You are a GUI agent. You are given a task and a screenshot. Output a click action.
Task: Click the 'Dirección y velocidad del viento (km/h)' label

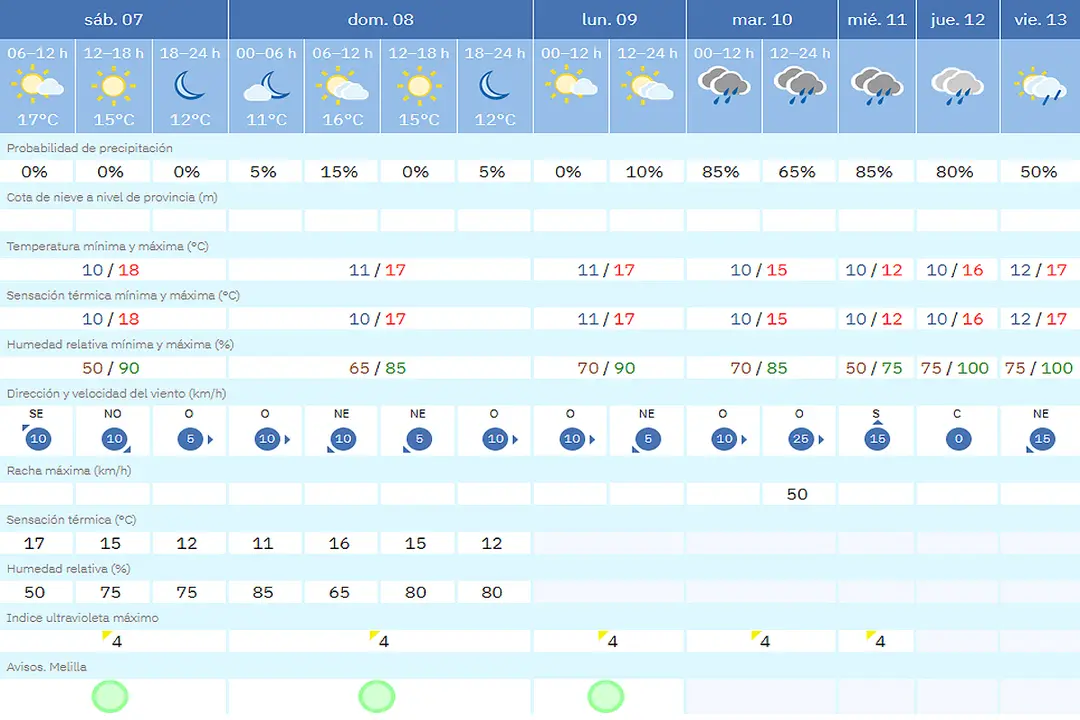point(116,393)
